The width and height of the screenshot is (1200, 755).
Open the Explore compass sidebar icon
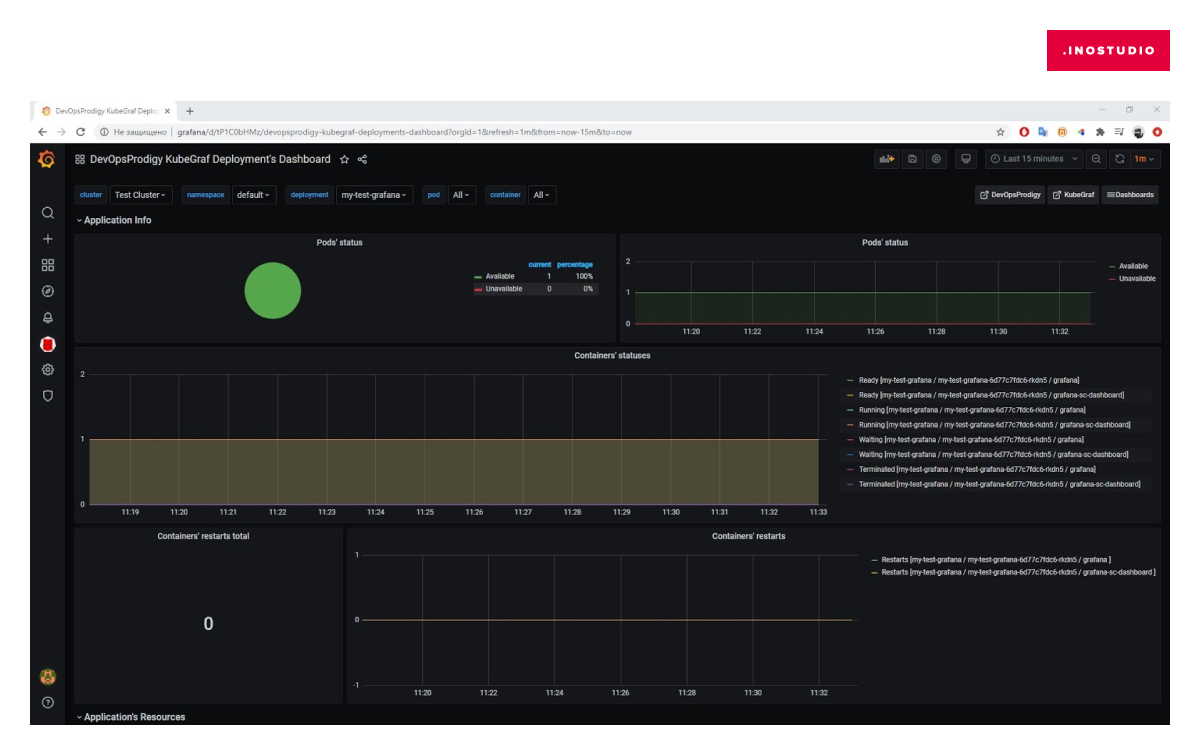point(47,291)
